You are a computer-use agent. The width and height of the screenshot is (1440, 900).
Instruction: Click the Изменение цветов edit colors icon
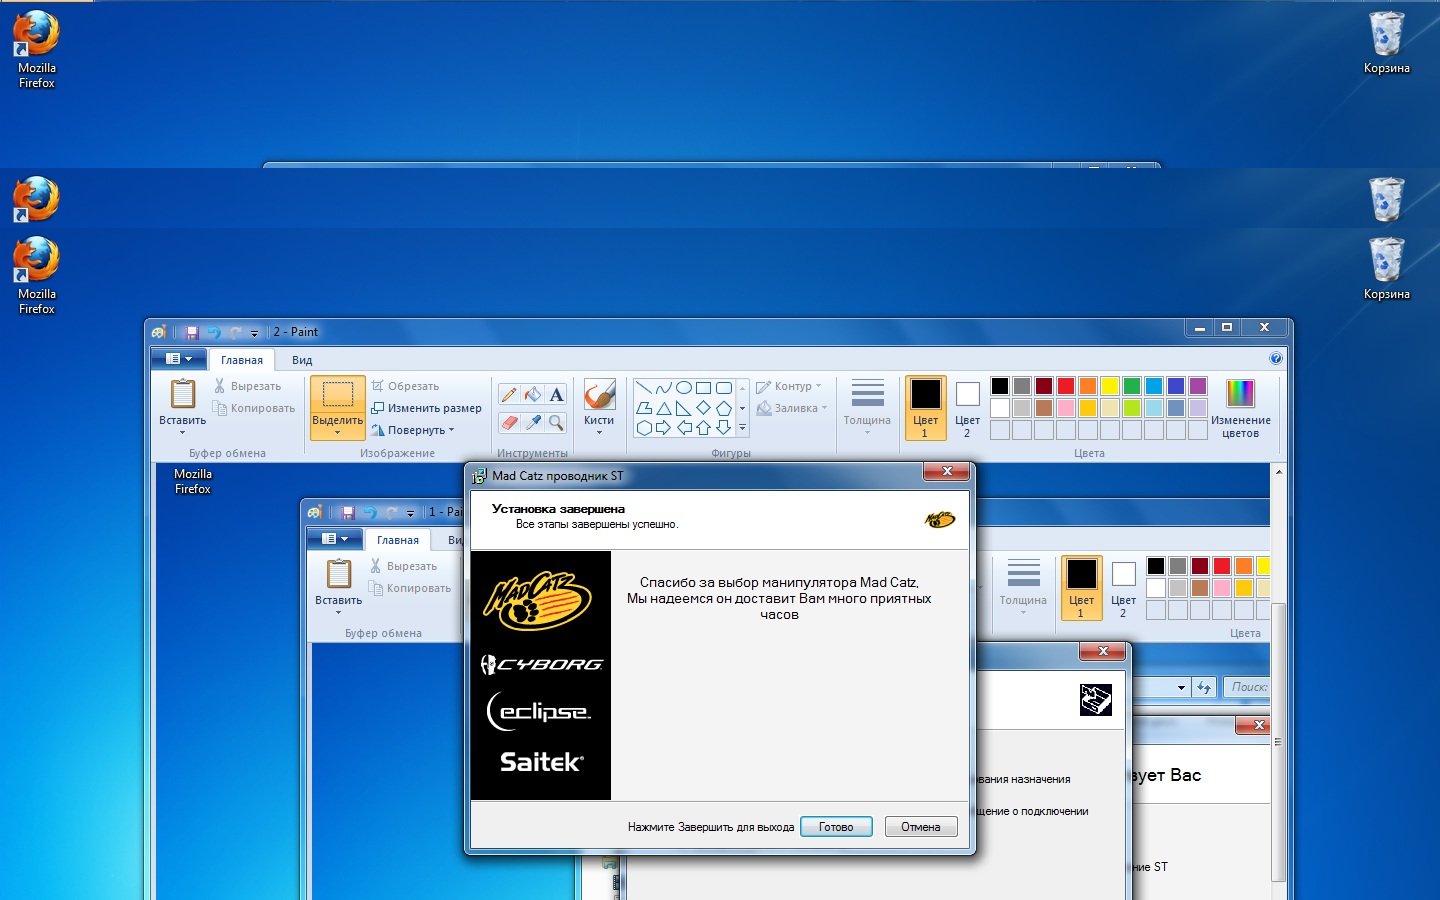[x=1240, y=408]
